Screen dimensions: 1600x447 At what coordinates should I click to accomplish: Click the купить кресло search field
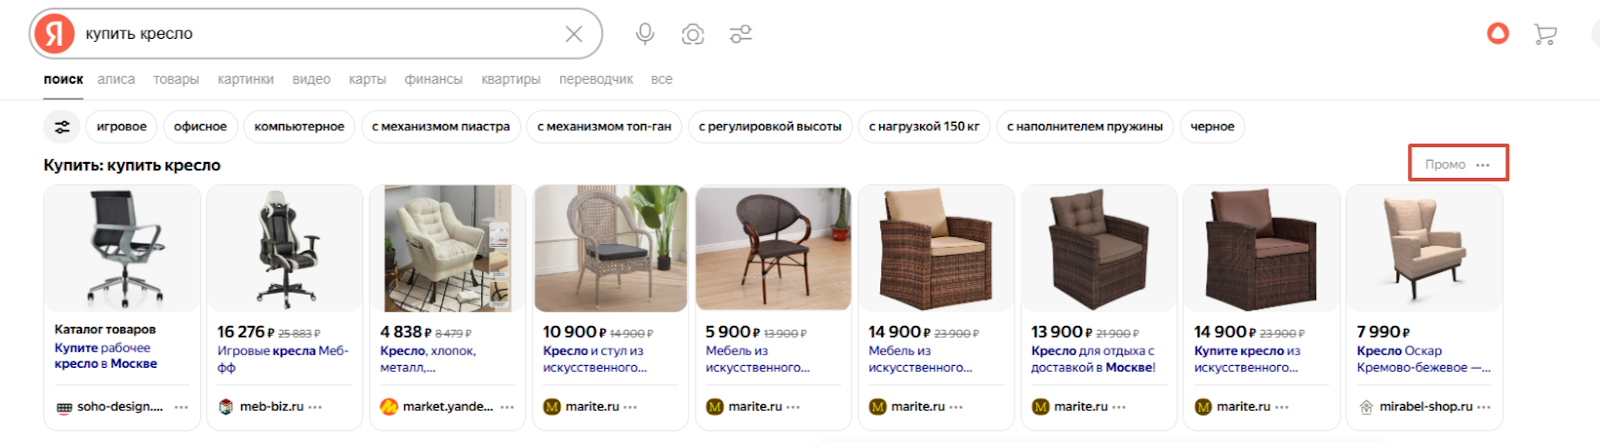click(320, 34)
